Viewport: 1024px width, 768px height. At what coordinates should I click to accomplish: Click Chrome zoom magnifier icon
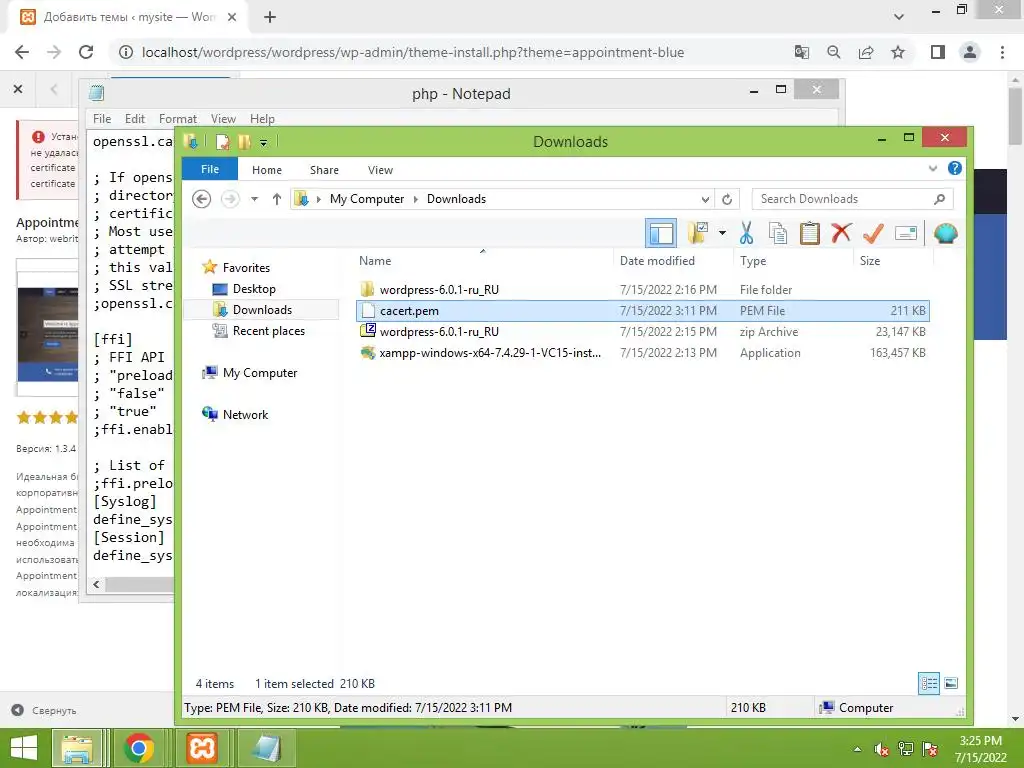(833, 52)
